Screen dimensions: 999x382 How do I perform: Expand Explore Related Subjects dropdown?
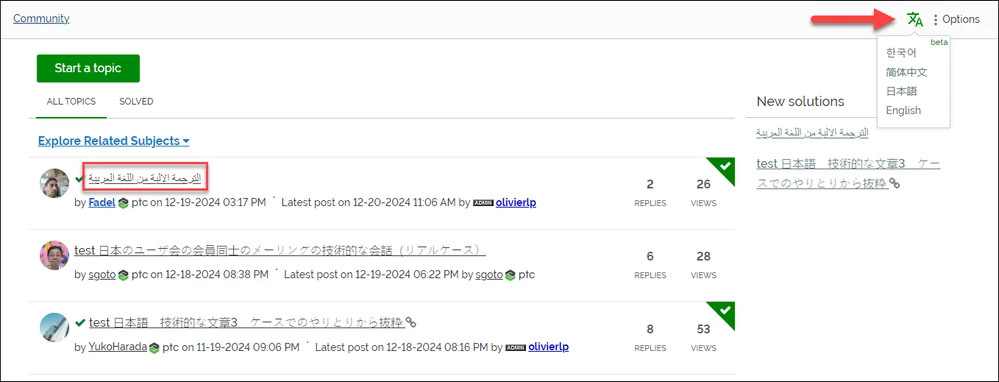point(113,141)
